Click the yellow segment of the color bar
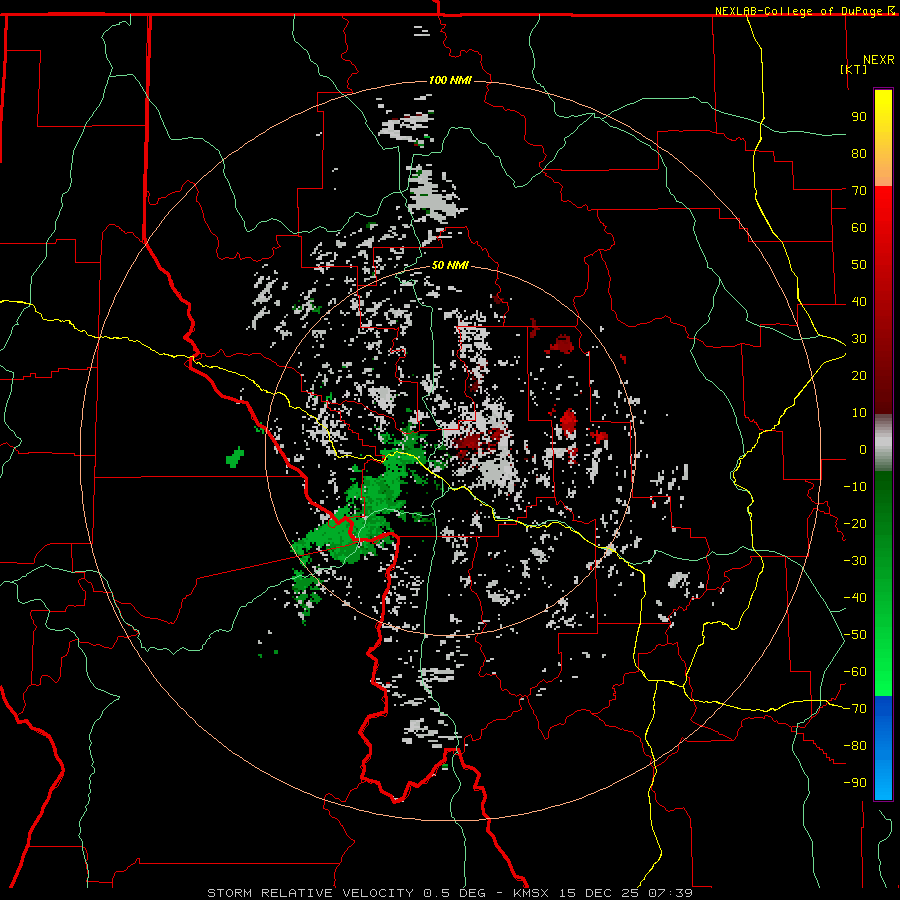Screen dimensions: 900x900 (883, 138)
